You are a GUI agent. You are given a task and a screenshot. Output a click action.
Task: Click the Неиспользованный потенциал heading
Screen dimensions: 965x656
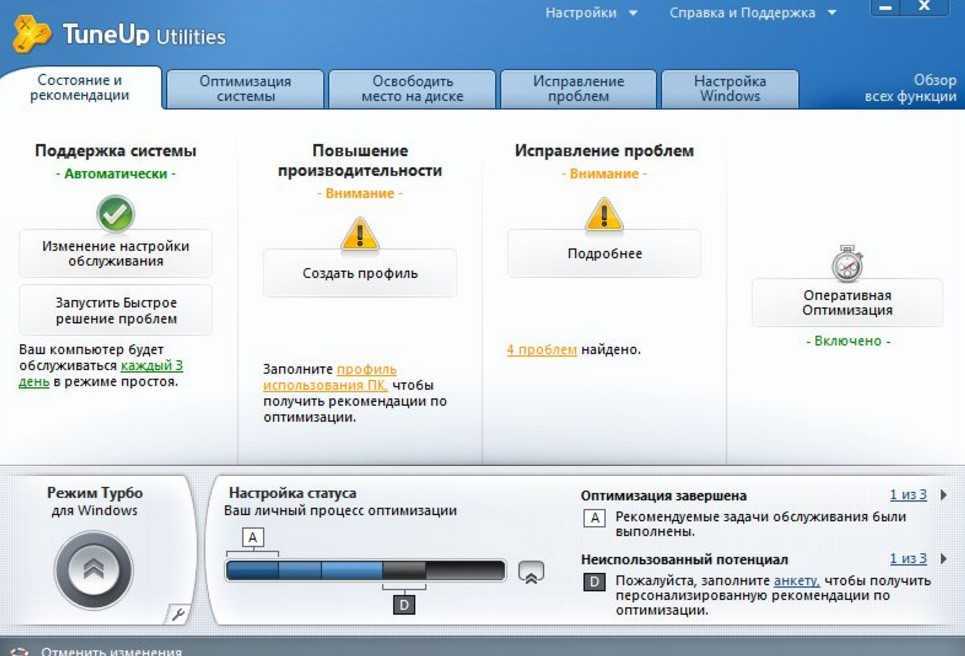(x=684, y=559)
